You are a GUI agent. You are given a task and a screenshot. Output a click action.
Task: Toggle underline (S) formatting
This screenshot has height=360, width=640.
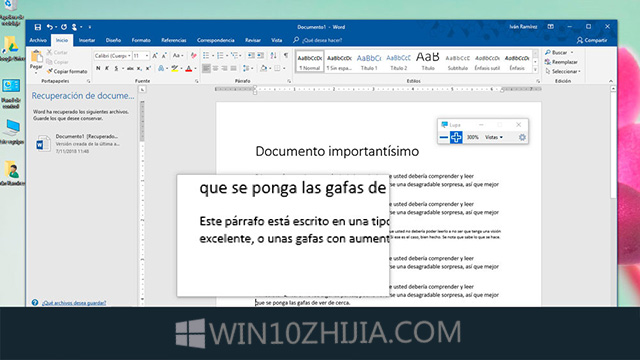click(116, 68)
